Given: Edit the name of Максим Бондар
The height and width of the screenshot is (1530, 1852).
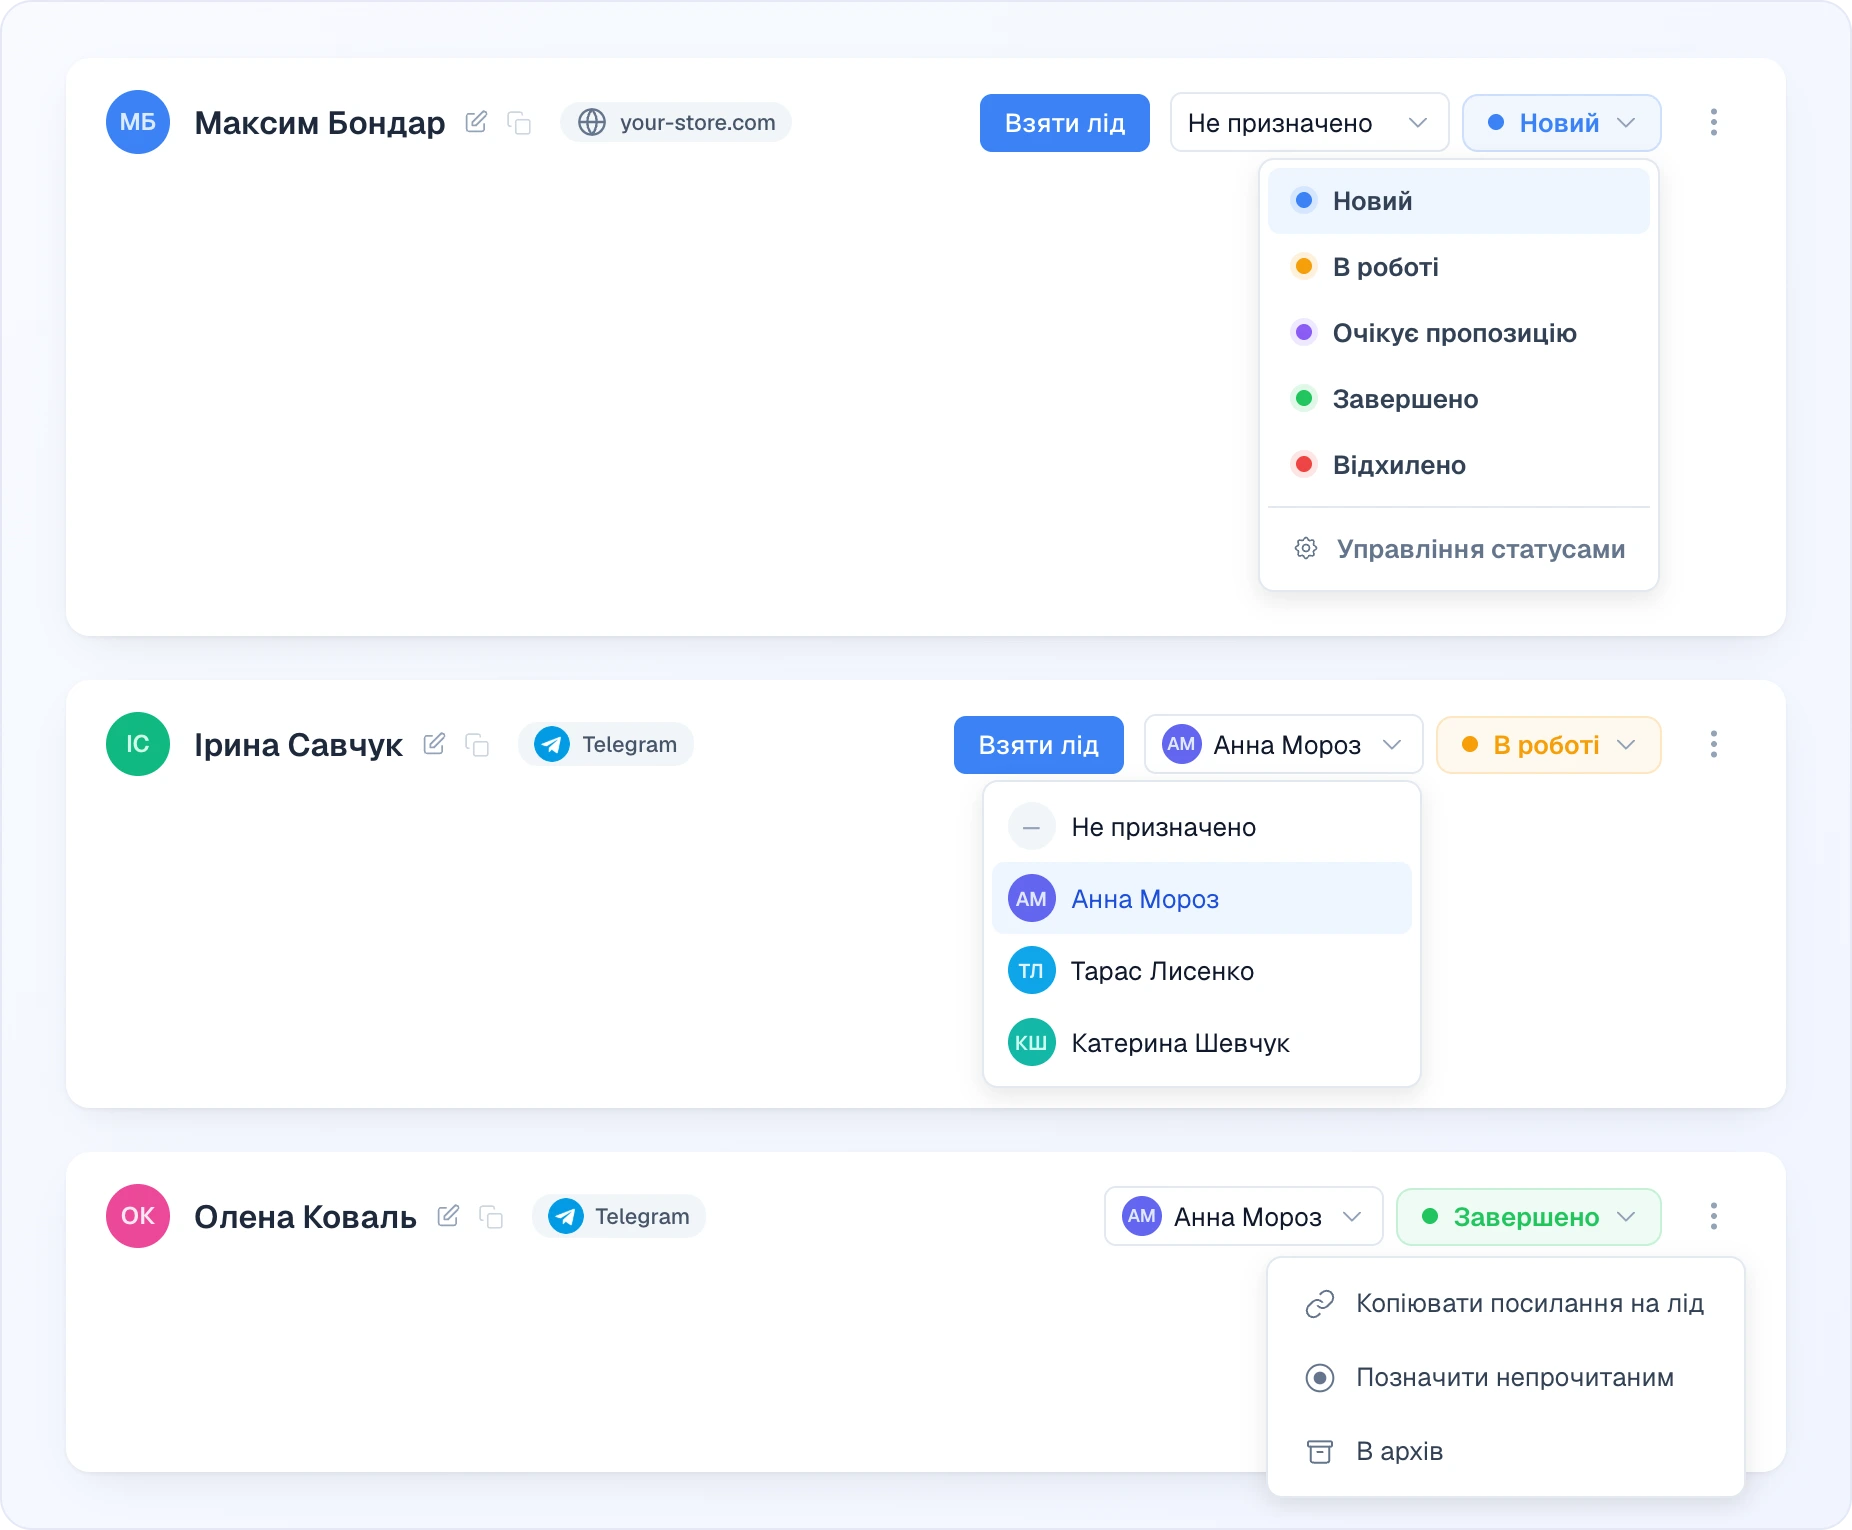Looking at the screenshot, I should (x=476, y=122).
